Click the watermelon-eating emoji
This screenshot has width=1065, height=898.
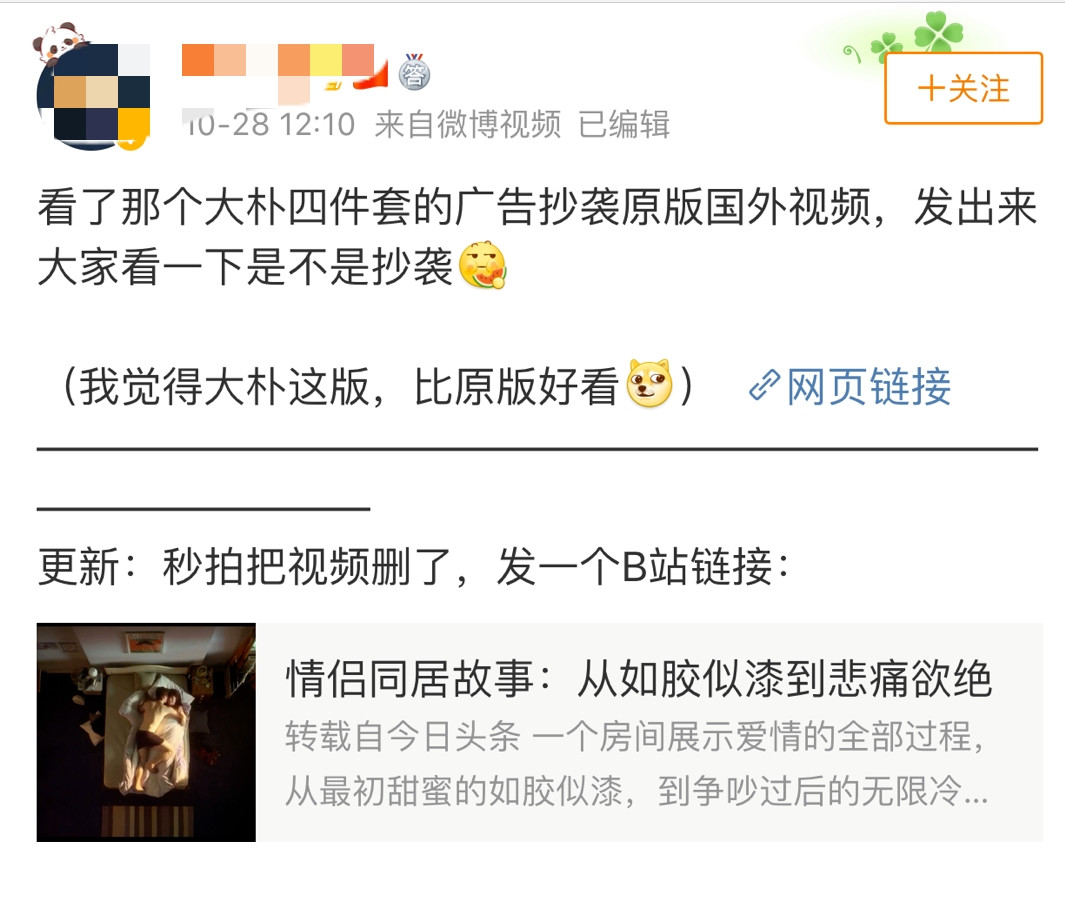(x=483, y=265)
